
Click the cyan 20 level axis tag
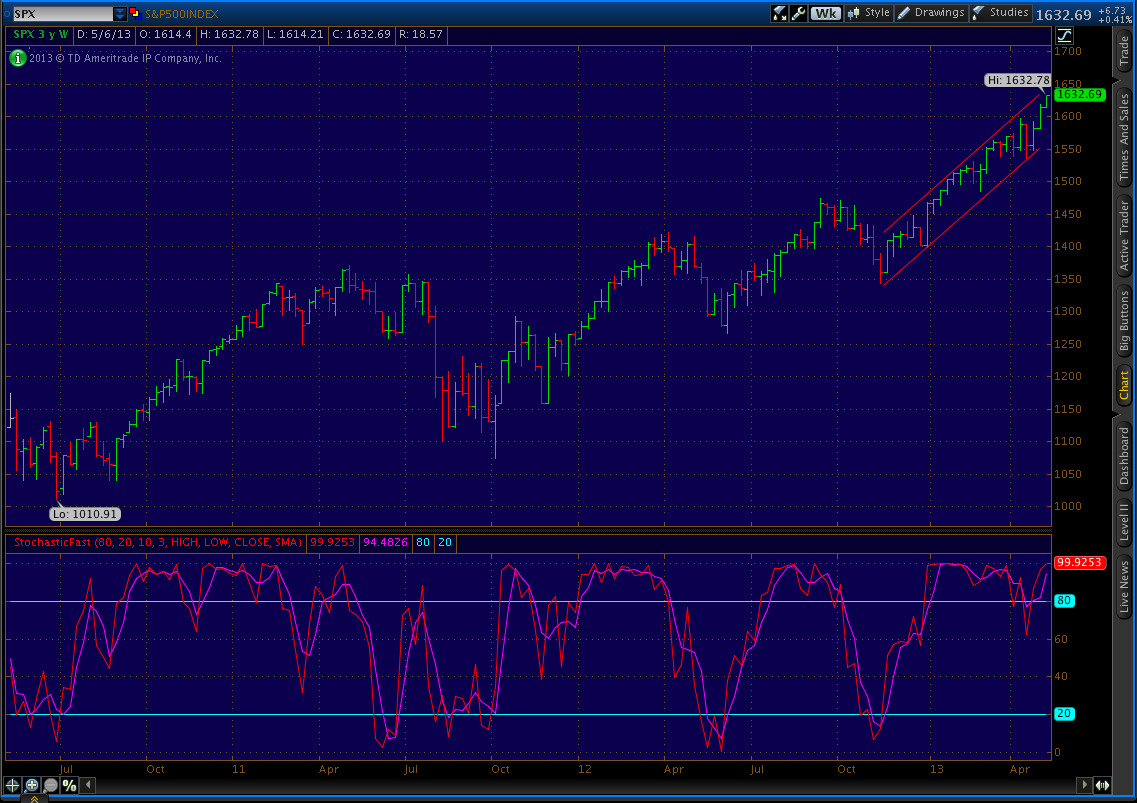pos(1064,714)
